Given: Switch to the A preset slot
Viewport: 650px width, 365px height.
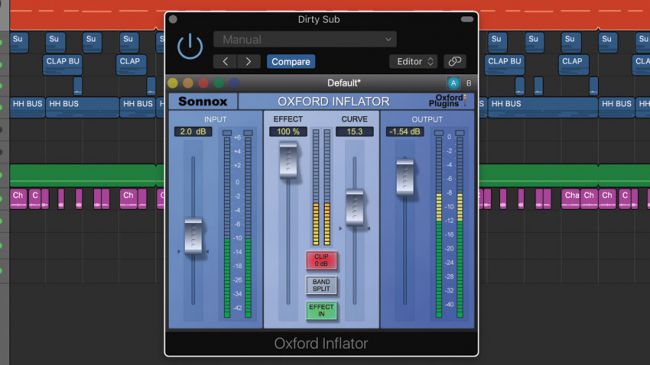Looking at the screenshot, I should (454, 83).
